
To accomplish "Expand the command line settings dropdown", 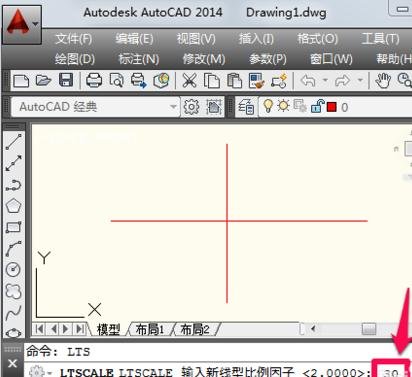I will click(x=50, y=373).
